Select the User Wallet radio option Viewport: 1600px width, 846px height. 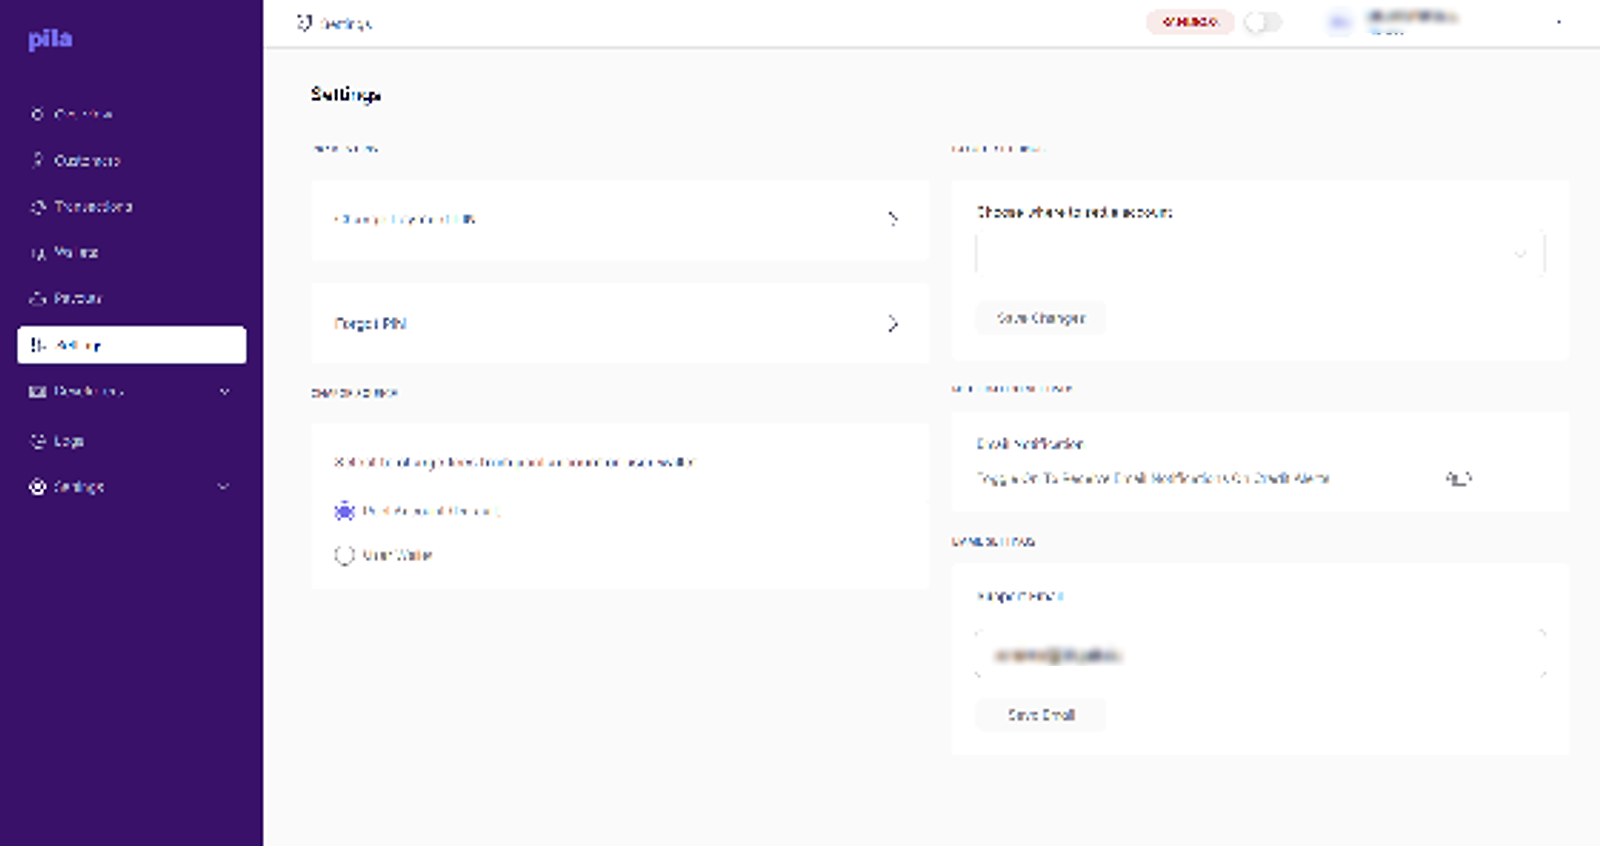344,555
